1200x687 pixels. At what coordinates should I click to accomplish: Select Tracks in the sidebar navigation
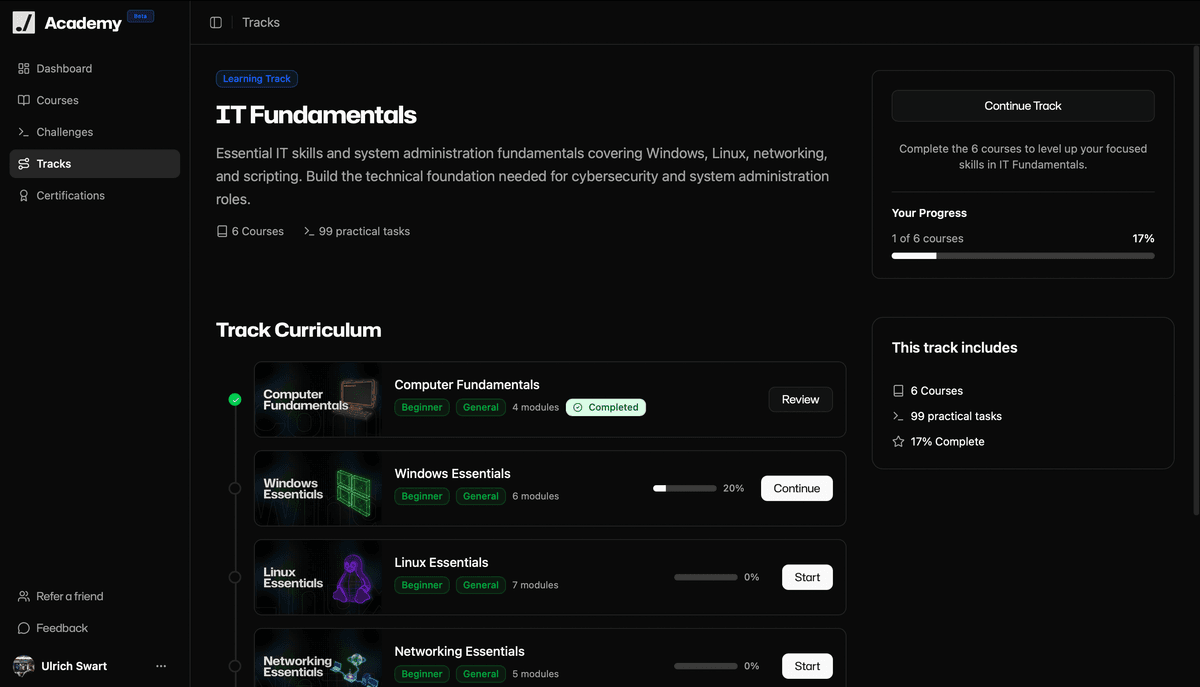(55, 163)
